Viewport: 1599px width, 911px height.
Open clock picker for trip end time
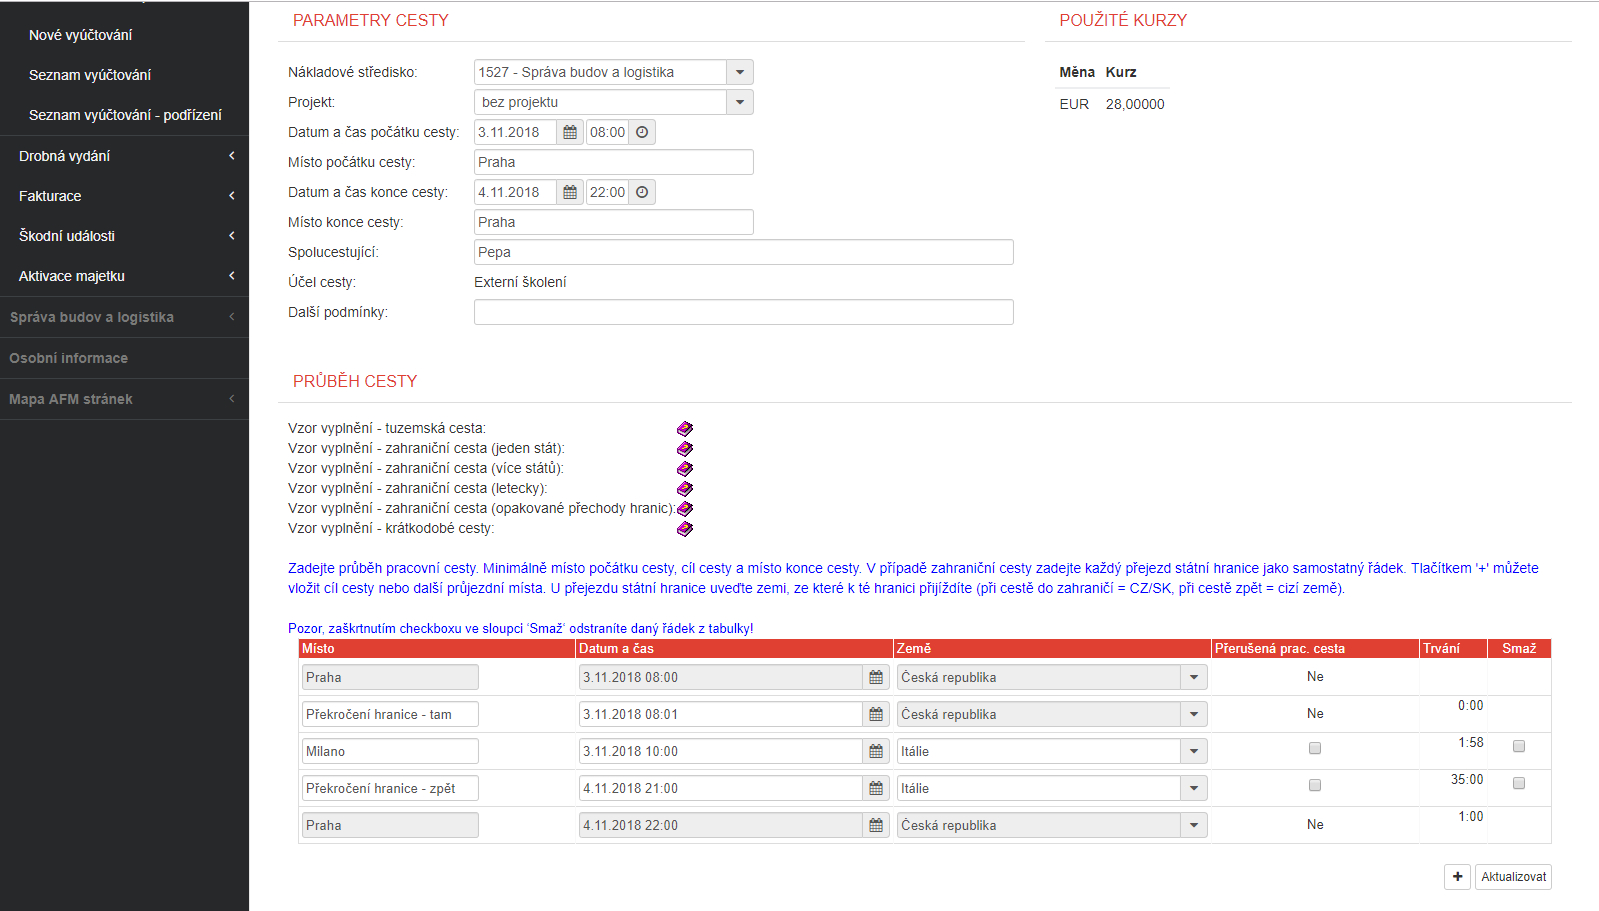(642, 192)
